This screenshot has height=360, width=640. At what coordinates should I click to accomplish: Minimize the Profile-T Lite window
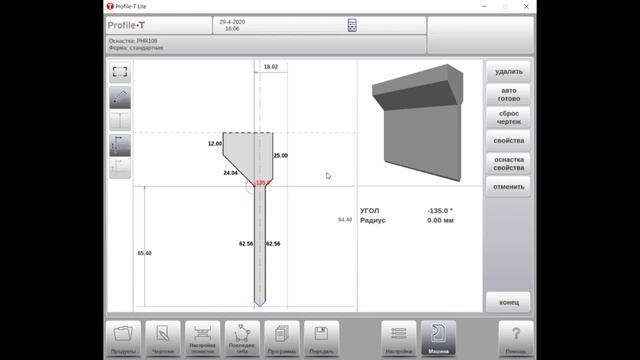point(484,7)
